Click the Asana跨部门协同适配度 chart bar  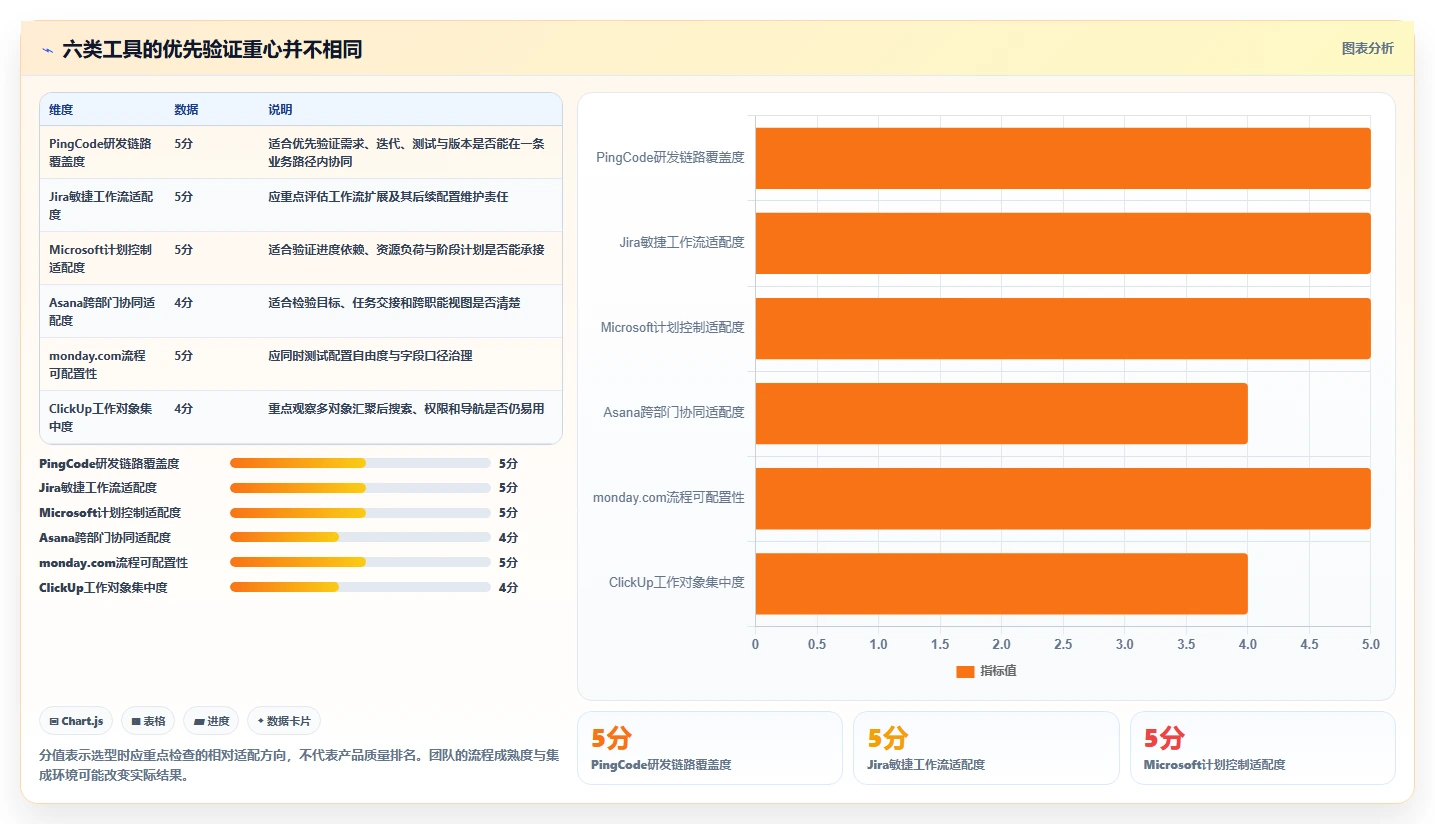tap(1001, 413)
